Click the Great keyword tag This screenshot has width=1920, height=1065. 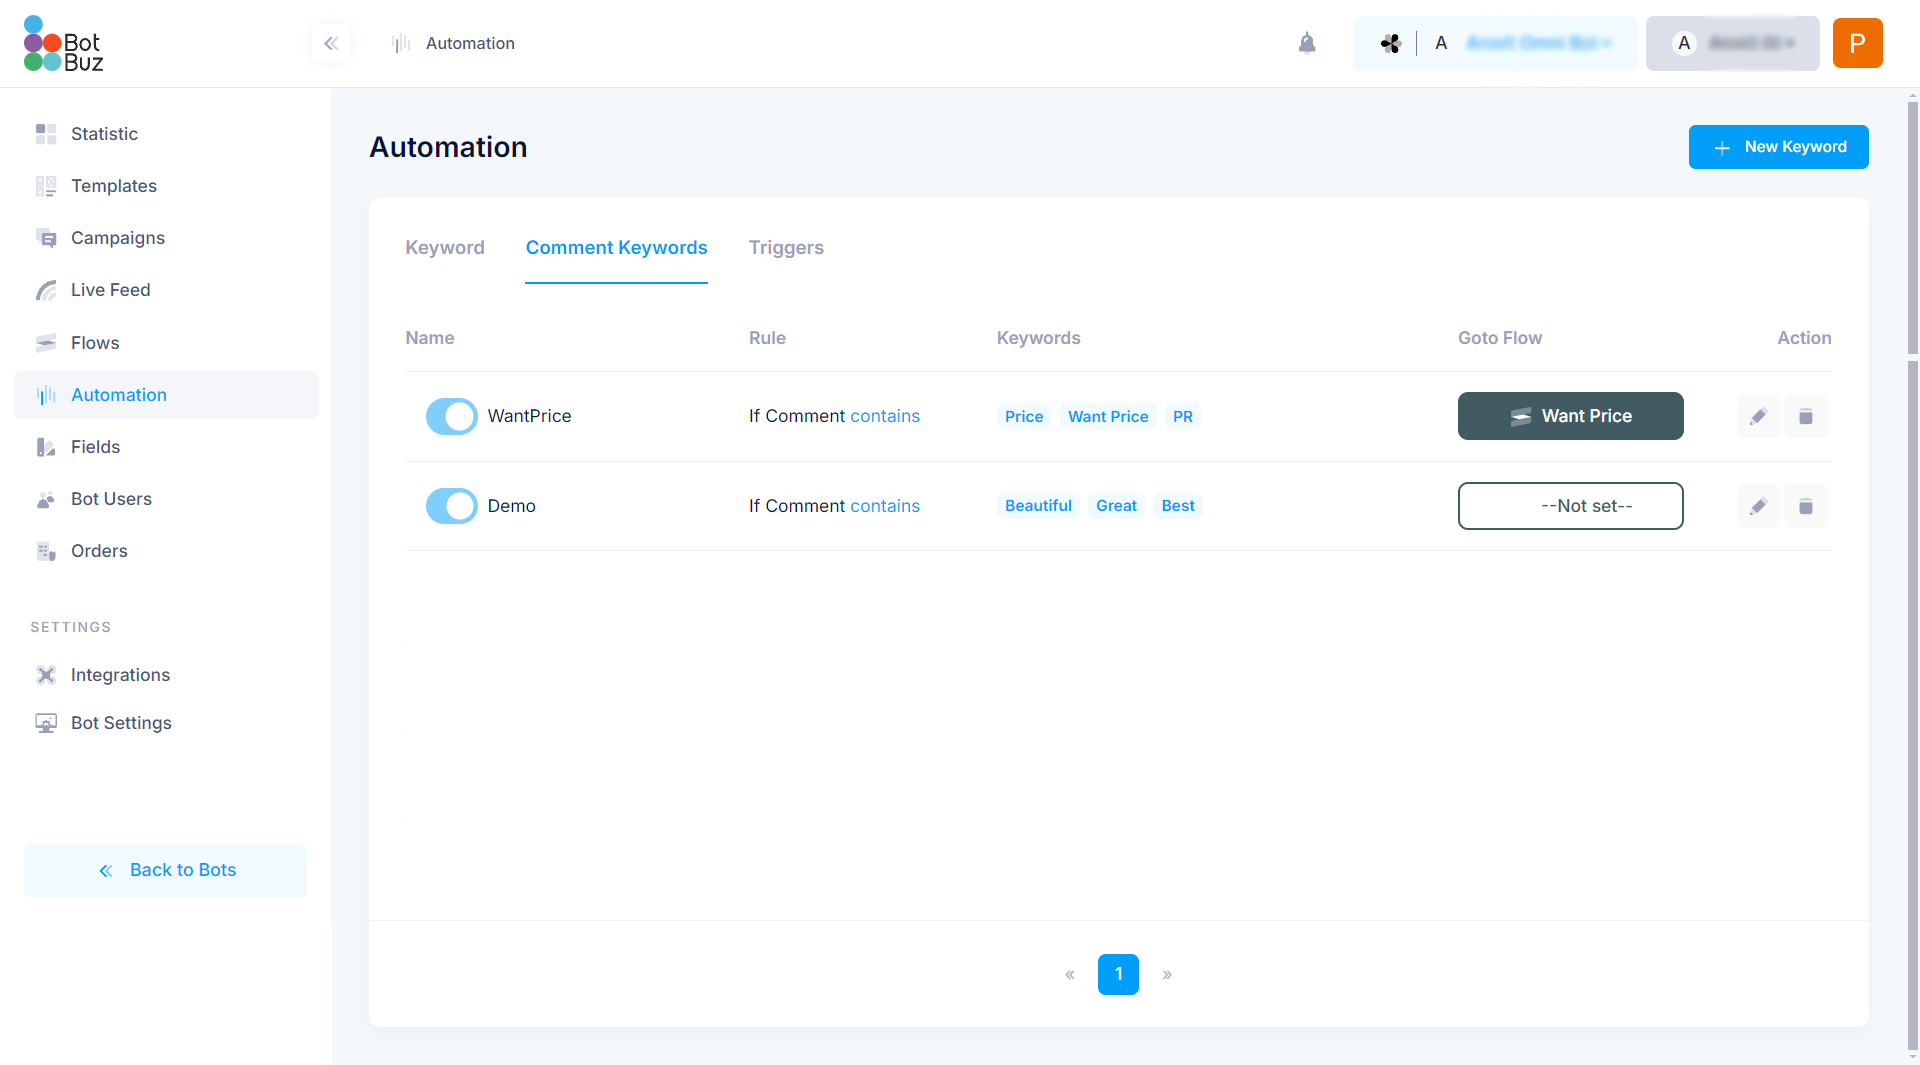point(1116,506)
